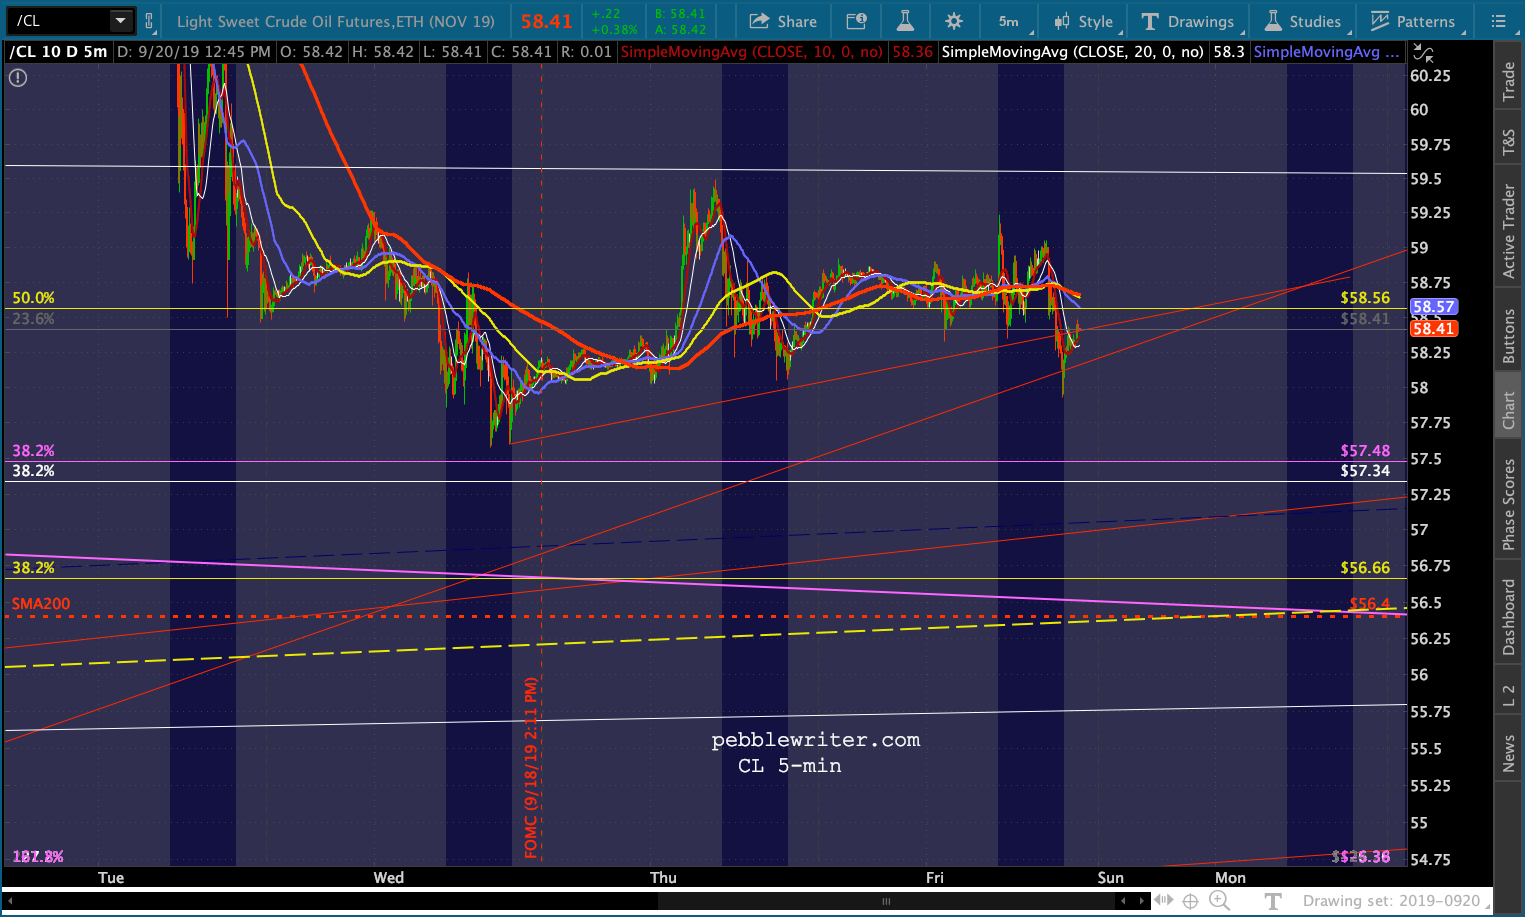Click the chart expansion arrows icon in bottom bar
This screenshot has width=1525, height=917.
(1164, 900)
